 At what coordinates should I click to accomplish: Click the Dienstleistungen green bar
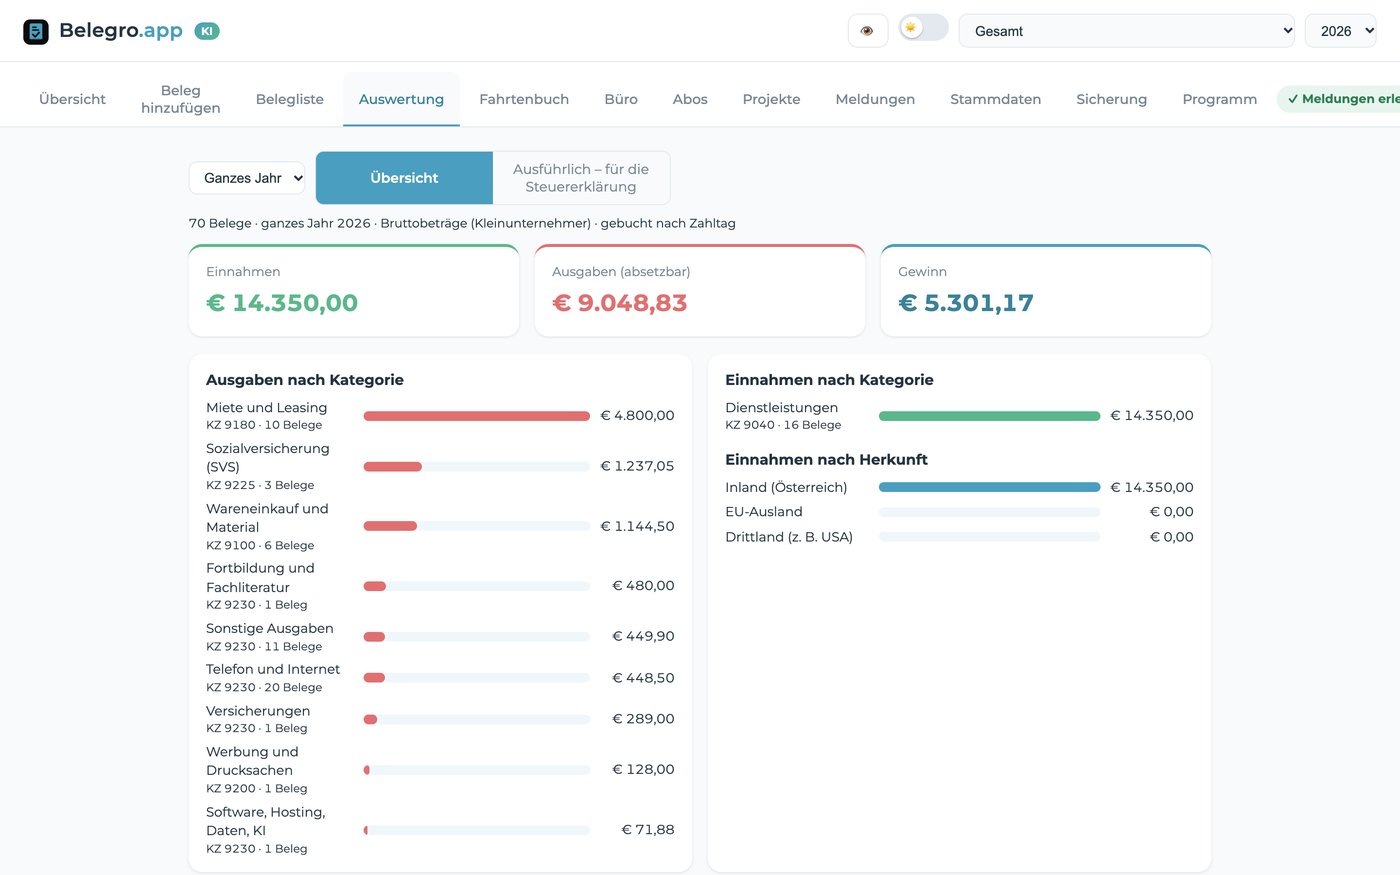pos(989,416)
